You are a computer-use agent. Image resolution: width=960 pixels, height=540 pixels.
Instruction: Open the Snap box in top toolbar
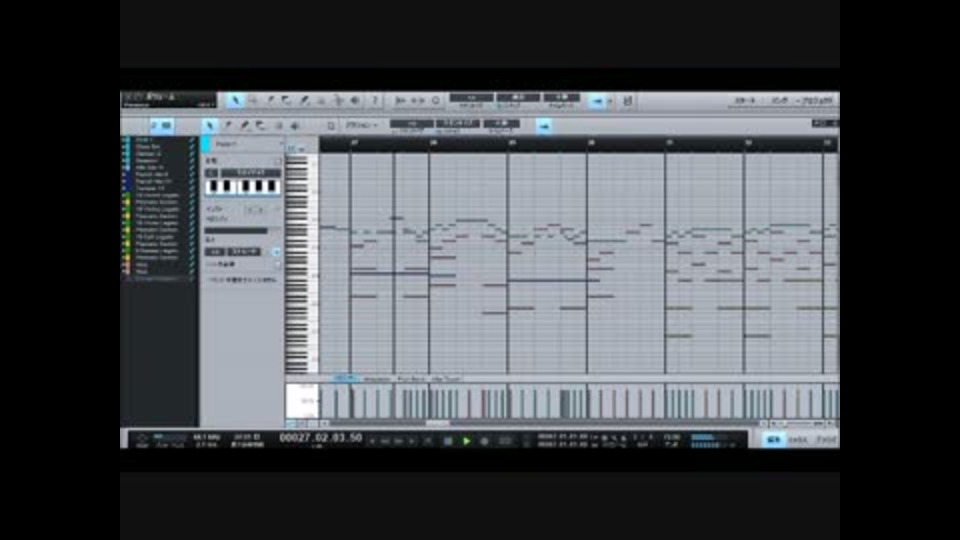coord(561,97)
